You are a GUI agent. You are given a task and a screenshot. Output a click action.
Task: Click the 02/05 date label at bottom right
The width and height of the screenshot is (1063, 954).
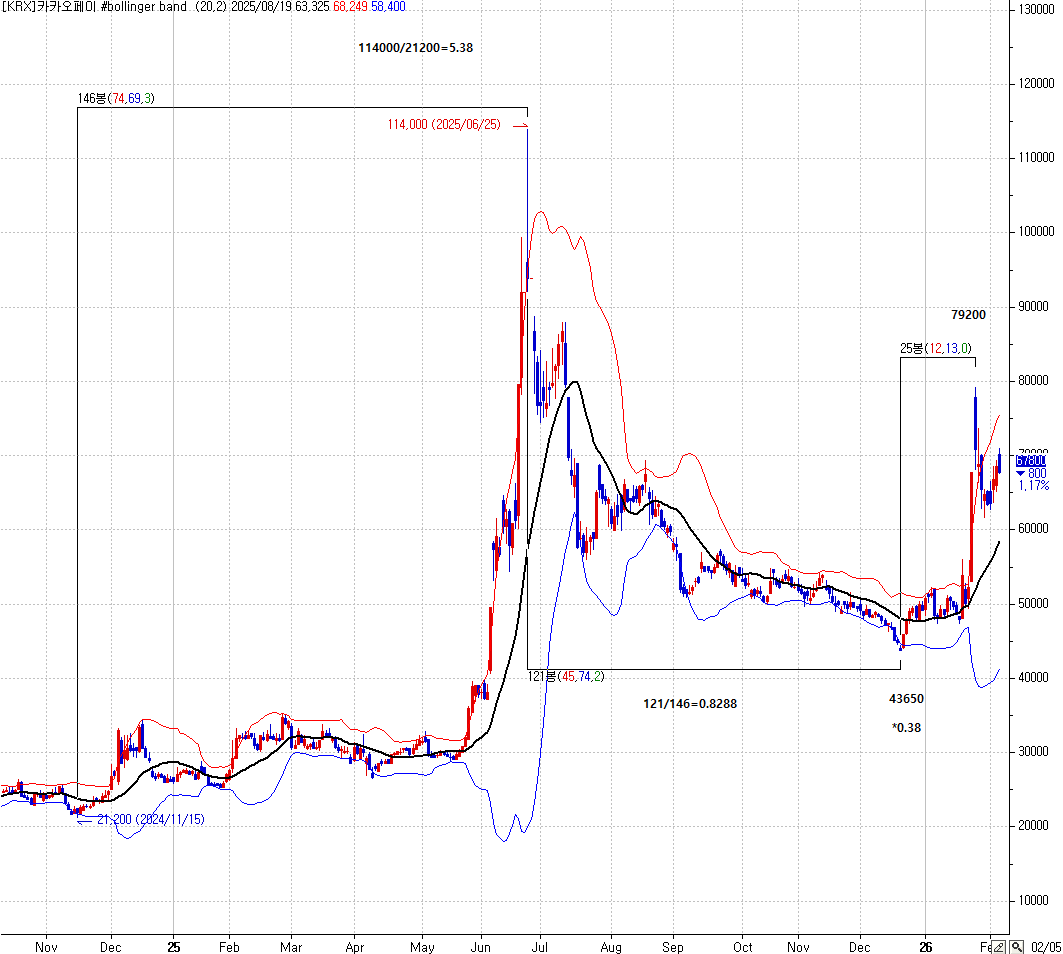click(1045, 946)
